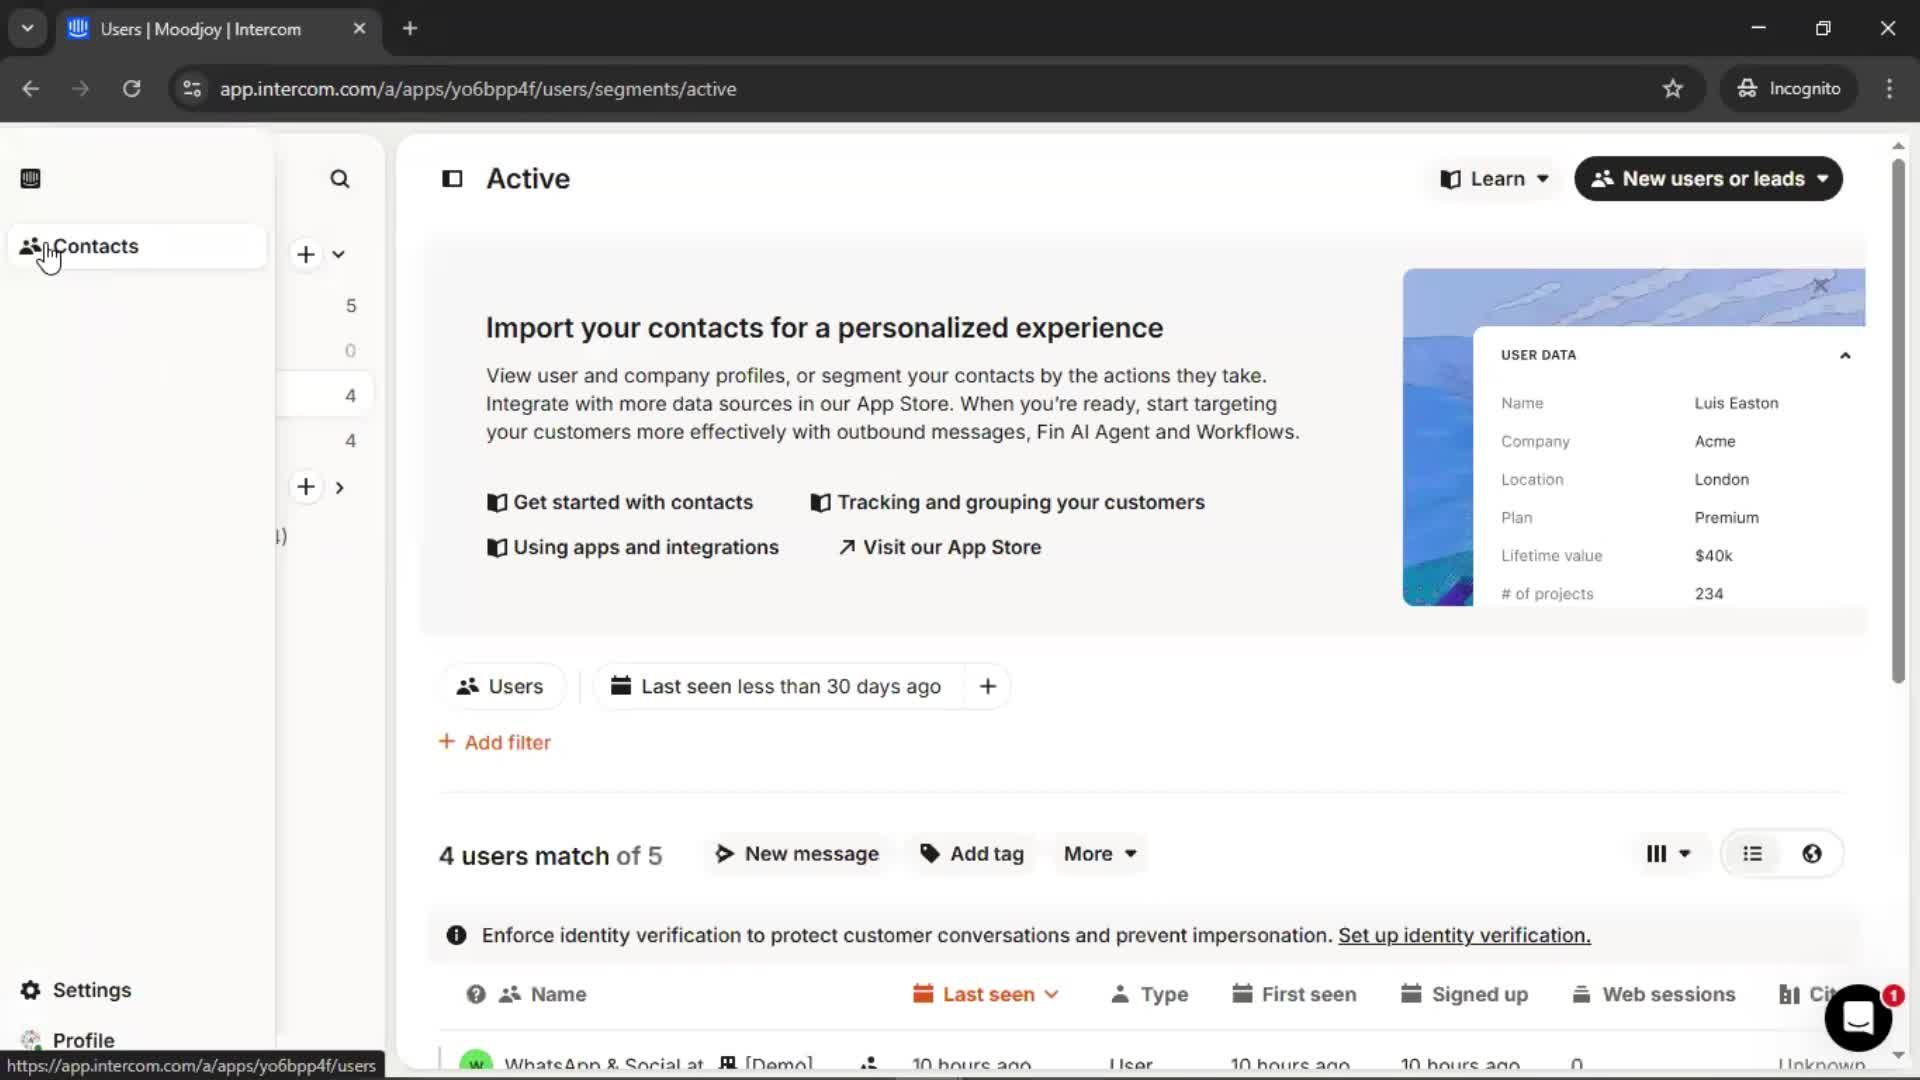
Task: Open the Intercom messenger chat launcher
Action: (1858, 1018)
